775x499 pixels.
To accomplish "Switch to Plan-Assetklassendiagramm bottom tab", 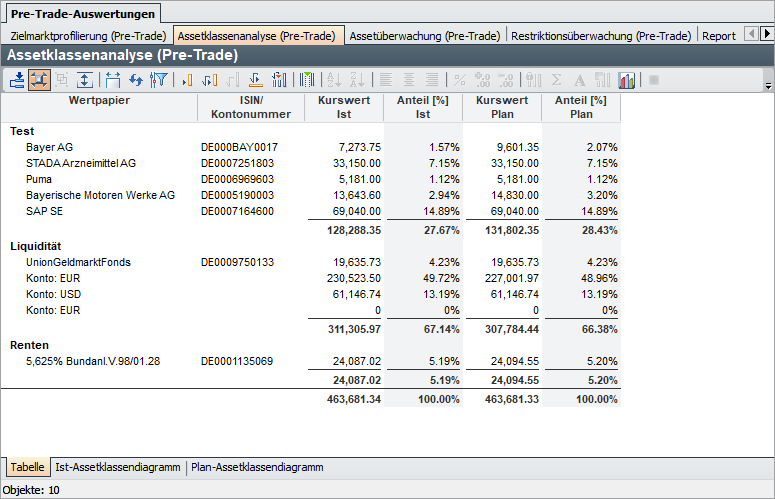I will click(257, 467).
